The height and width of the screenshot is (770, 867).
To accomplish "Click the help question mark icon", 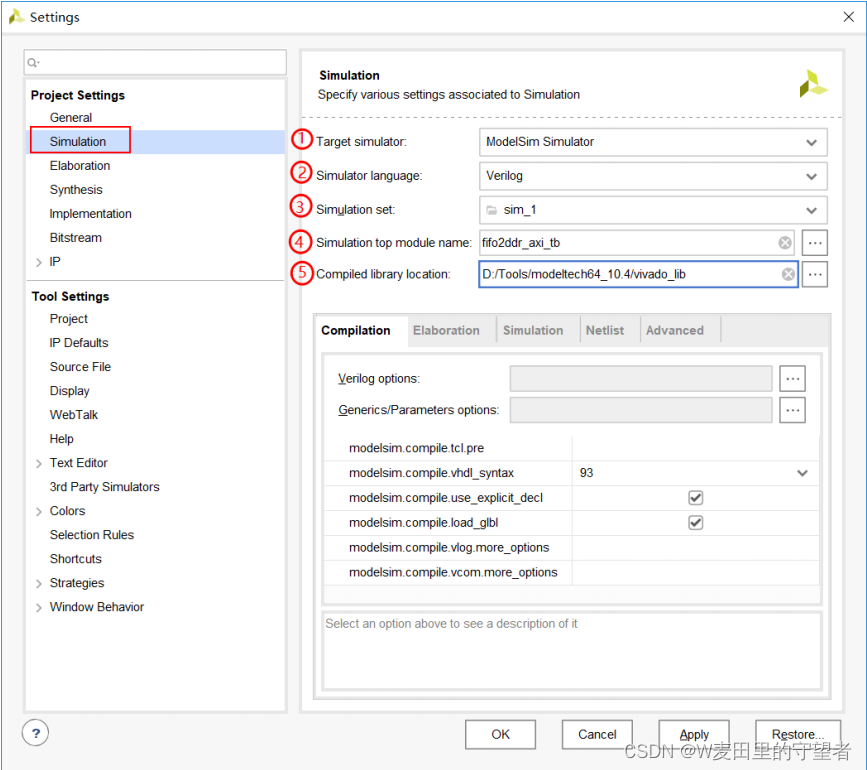I will 35,733.
